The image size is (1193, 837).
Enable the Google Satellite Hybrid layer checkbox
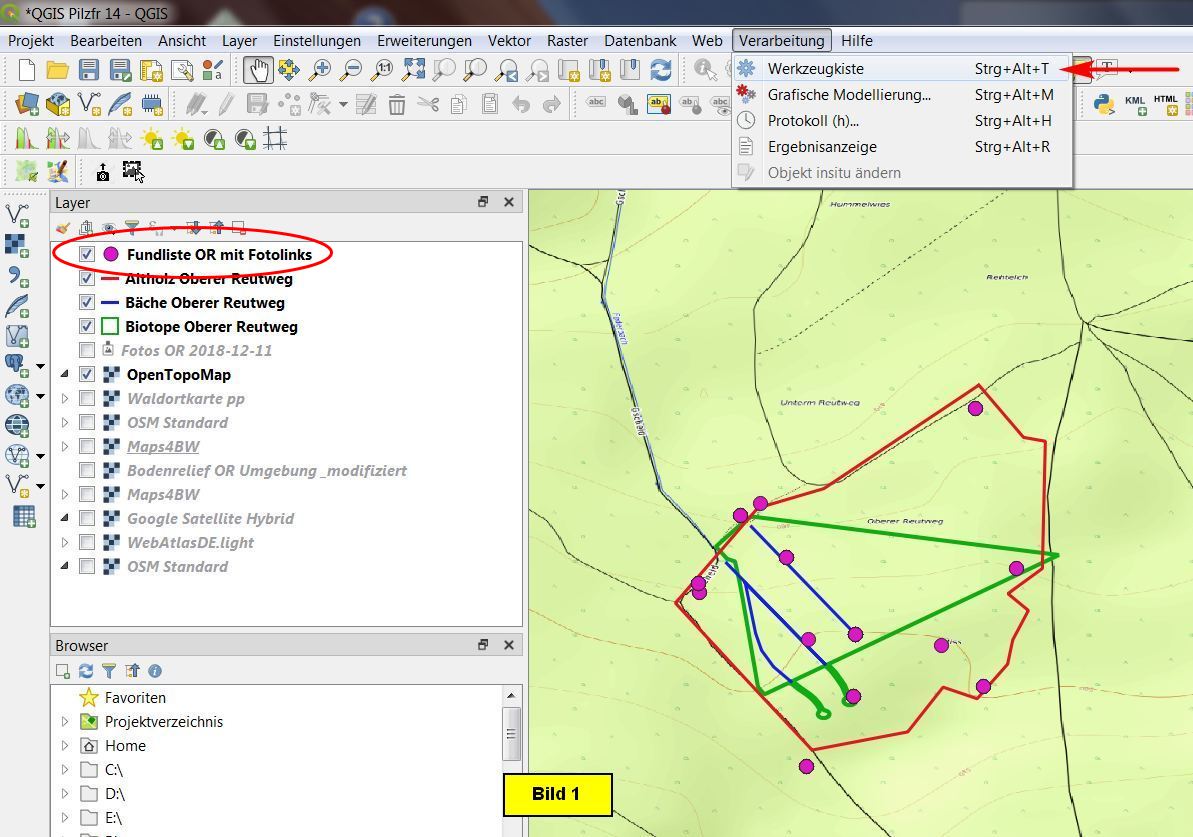pos(87,518)
